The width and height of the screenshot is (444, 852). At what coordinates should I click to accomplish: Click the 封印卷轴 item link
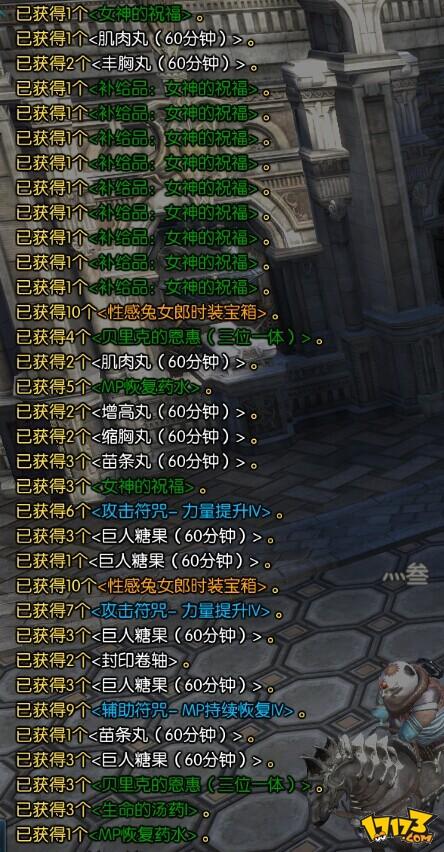[x=135, y=660]
